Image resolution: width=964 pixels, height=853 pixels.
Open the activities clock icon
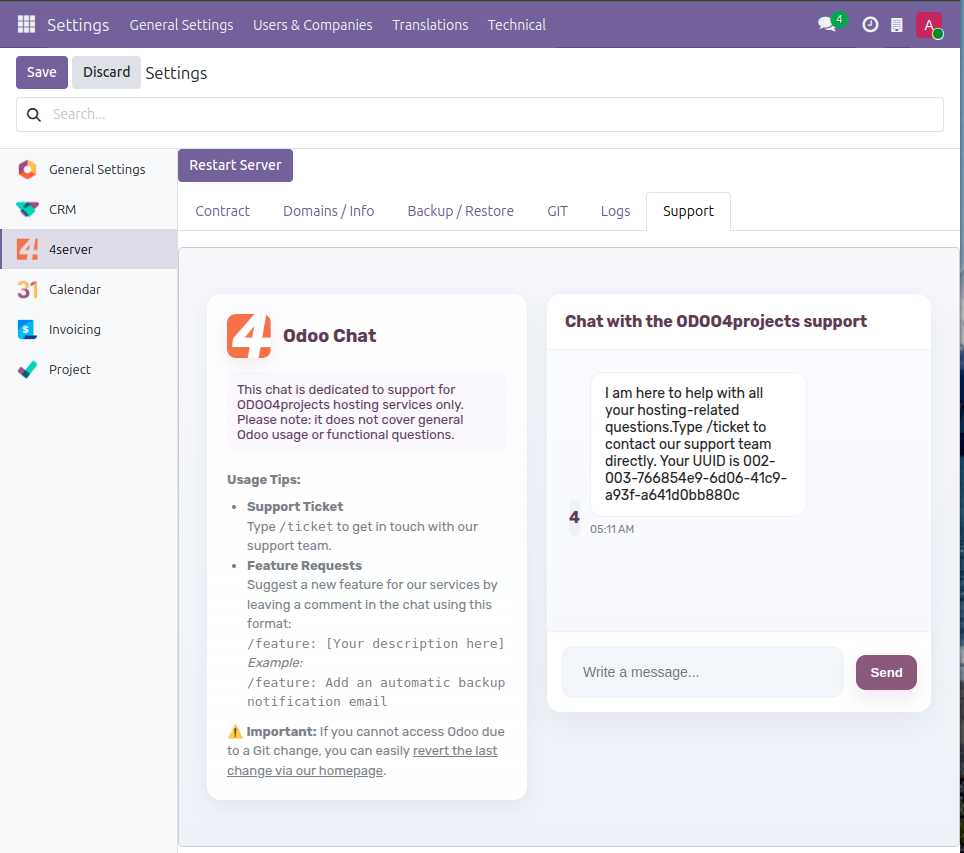870,24
